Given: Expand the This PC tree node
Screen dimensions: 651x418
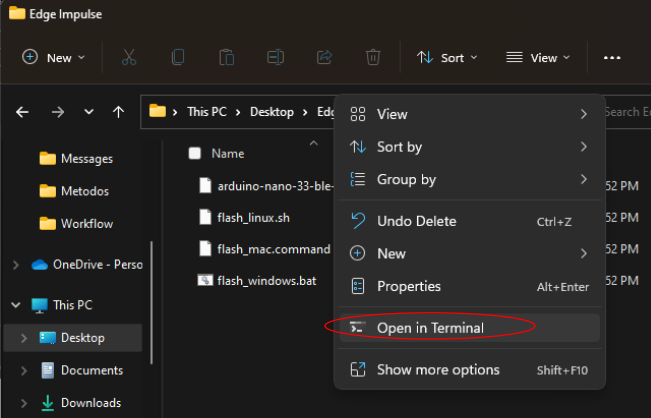Looking at the screenshot, I should pos(16,305).
